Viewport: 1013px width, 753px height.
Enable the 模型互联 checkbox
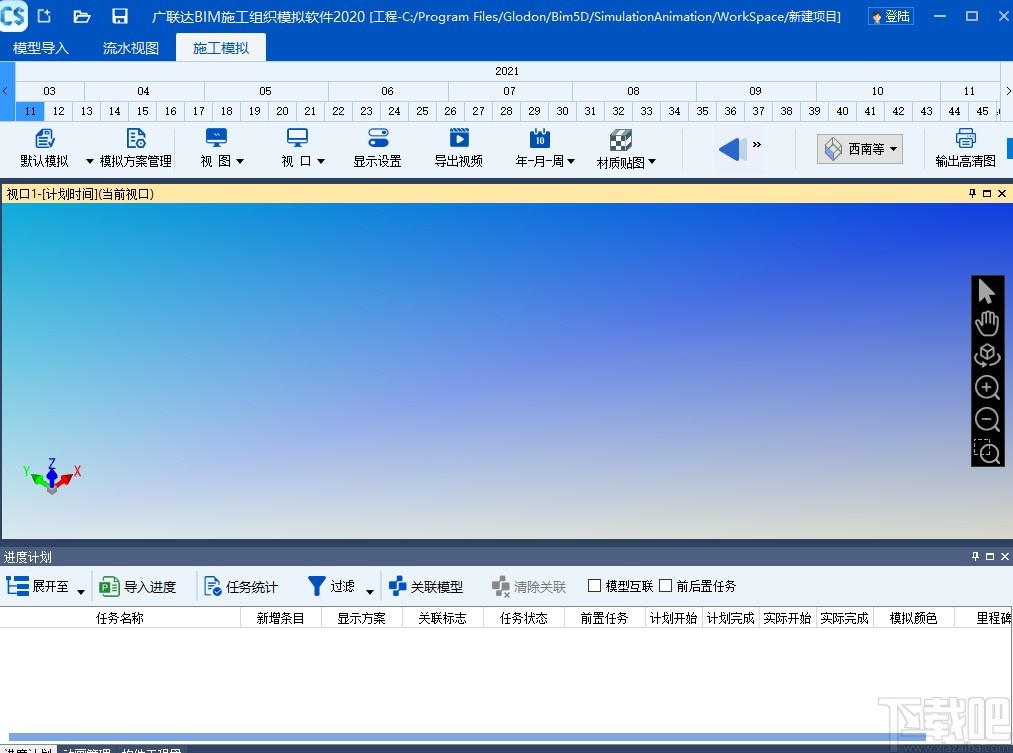[593, 585]
